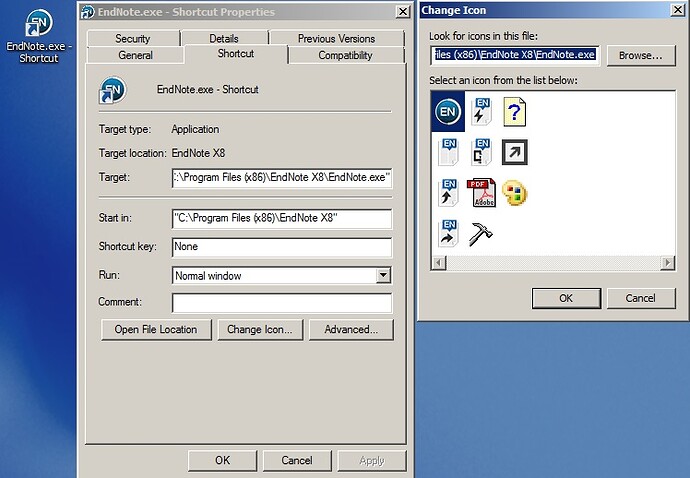Open the Run dropdown arrow
The height and width of the screenshot is (478, 690).
(383, 276)
